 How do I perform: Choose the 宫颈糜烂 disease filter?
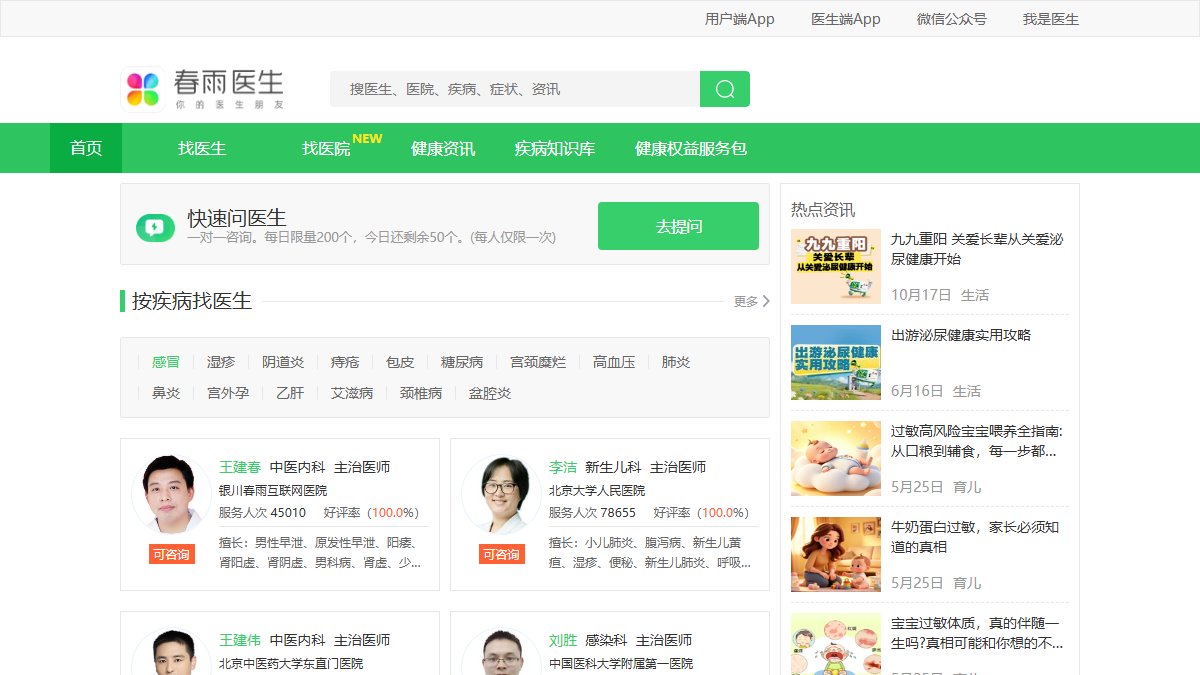pos(538,362)
